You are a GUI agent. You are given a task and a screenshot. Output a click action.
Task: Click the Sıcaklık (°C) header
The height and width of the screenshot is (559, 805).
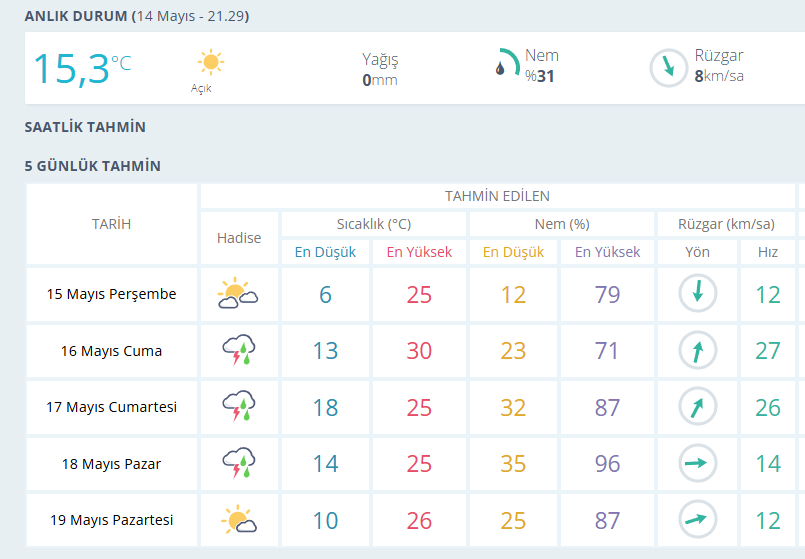374,224
